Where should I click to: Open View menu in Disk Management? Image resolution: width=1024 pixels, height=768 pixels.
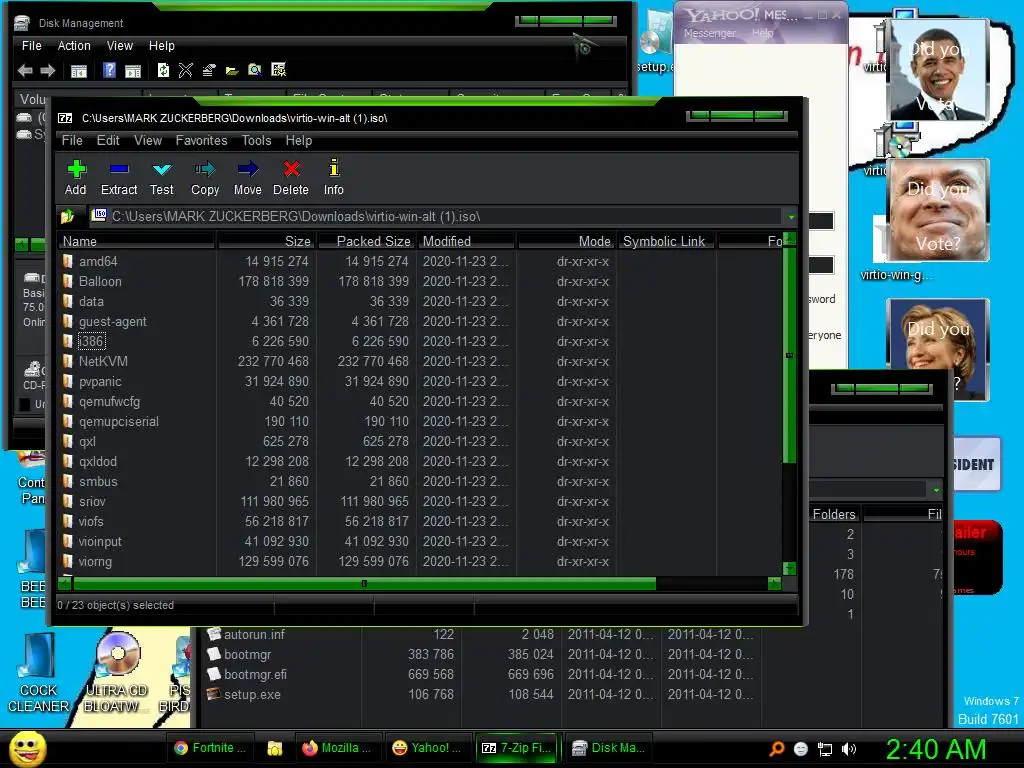[120, 46]
